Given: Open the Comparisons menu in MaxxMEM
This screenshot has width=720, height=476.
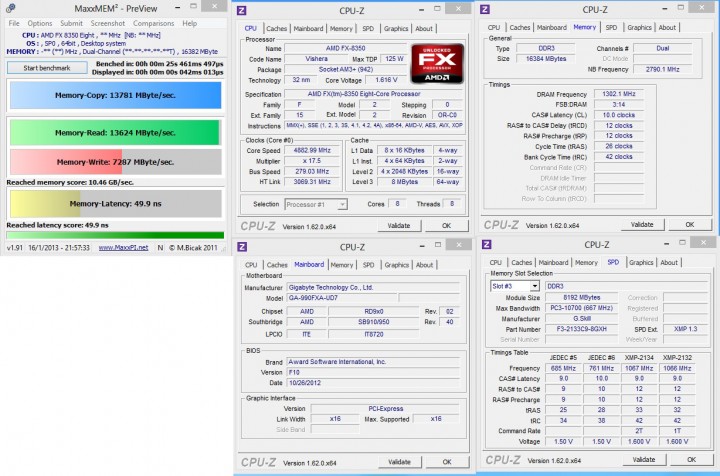Looking at the screenshot, I should pos(153,23).
